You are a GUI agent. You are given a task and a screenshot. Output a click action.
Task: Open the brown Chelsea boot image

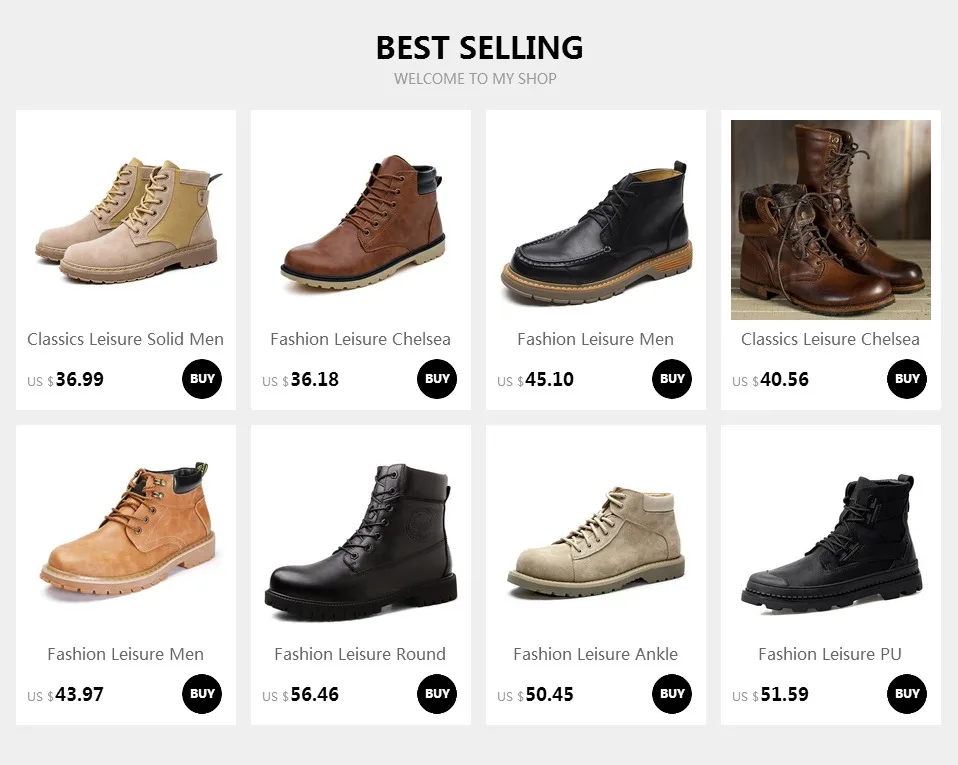coord(360,220)
